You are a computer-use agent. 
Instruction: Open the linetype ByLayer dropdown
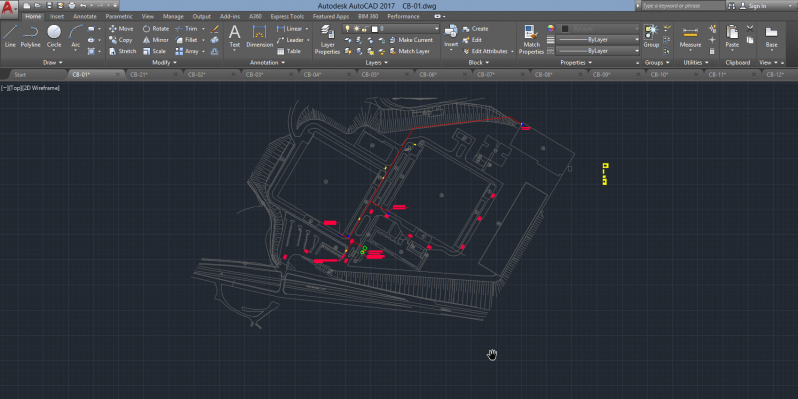(597, 51)
